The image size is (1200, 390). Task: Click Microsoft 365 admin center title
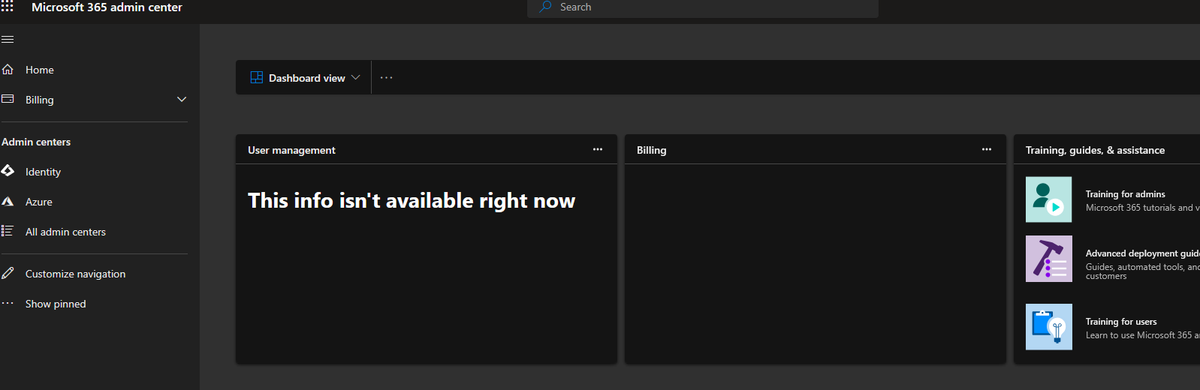pyautogui.click(x=107, y=7)
